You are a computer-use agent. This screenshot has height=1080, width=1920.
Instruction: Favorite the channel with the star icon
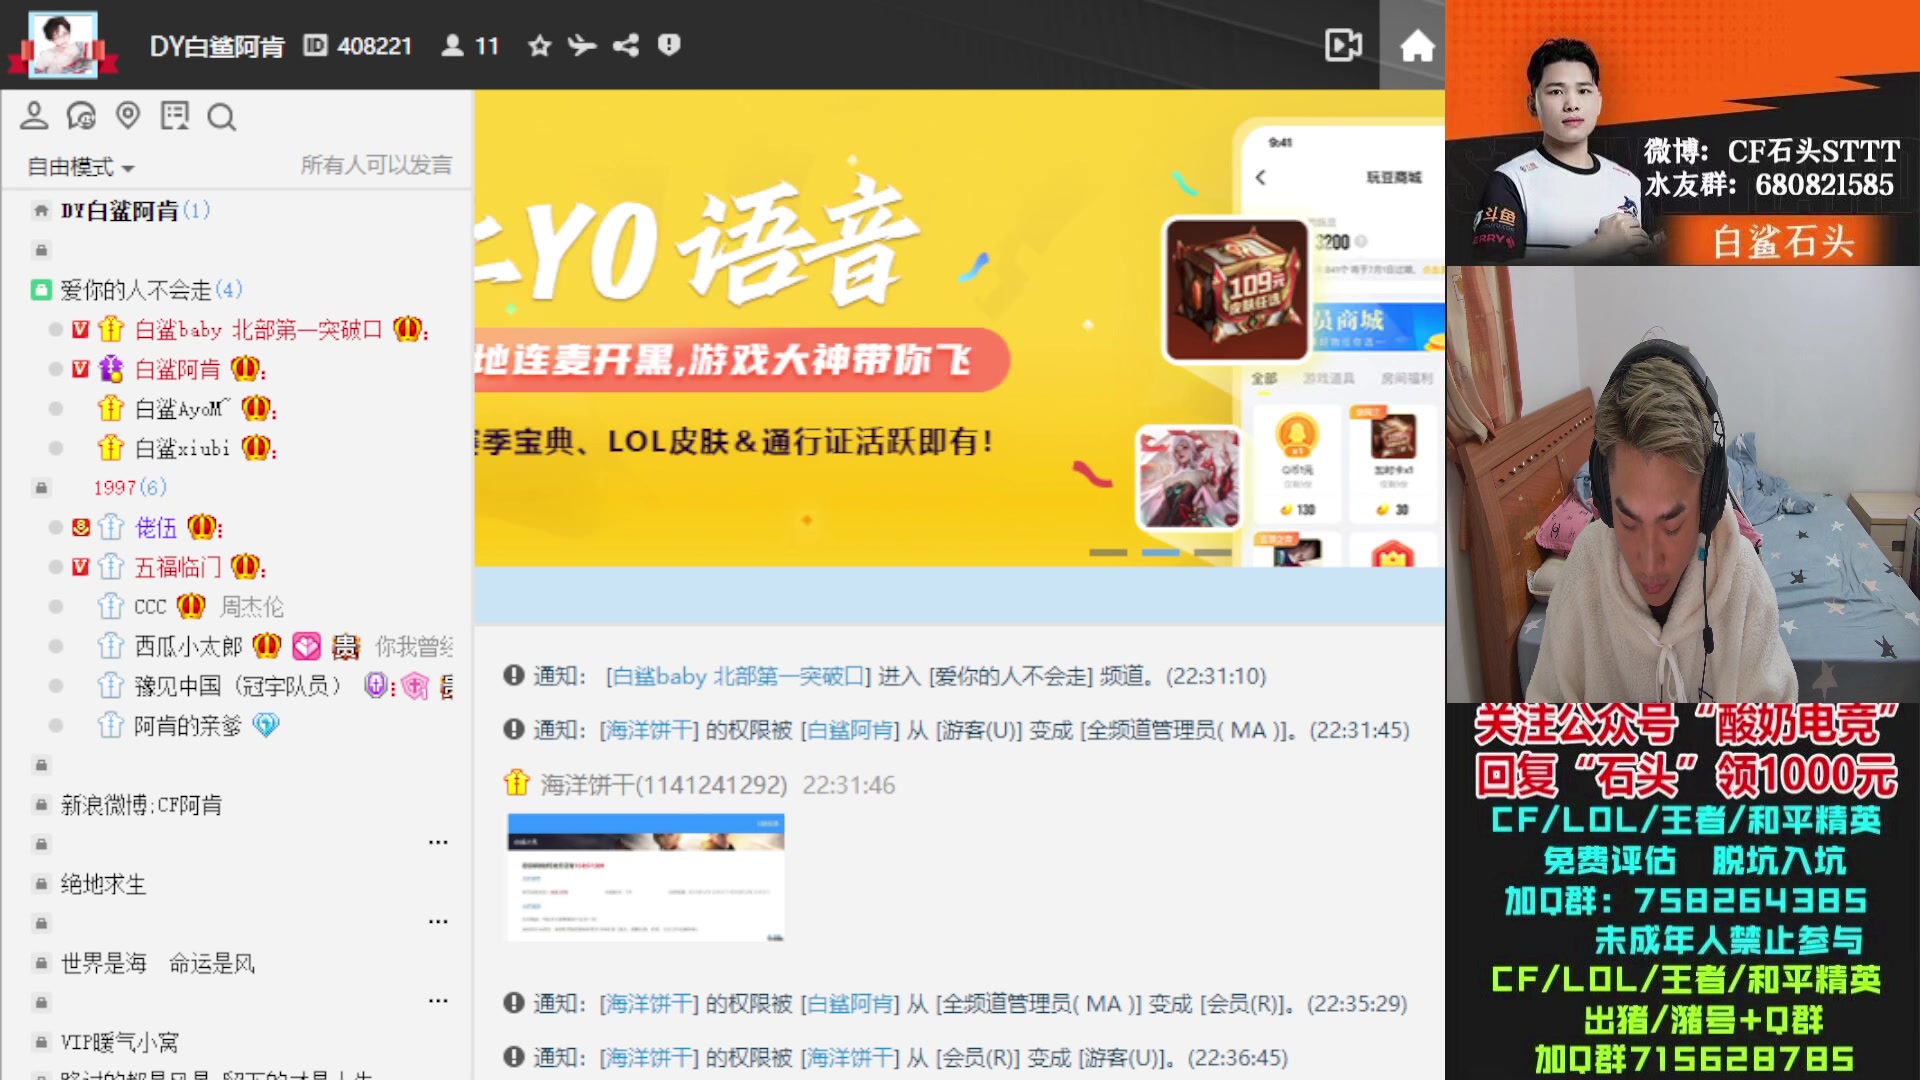pyautogui.click(x=539, y=45)
